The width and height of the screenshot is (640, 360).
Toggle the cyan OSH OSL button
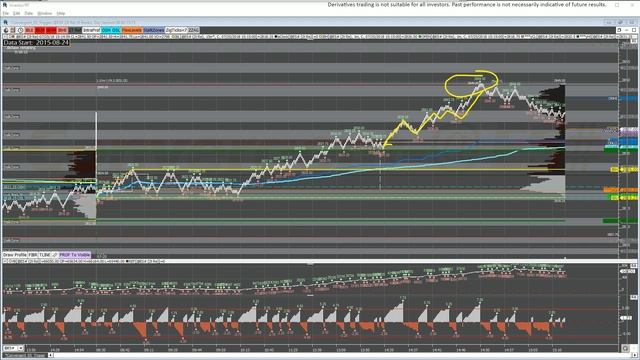111,30
